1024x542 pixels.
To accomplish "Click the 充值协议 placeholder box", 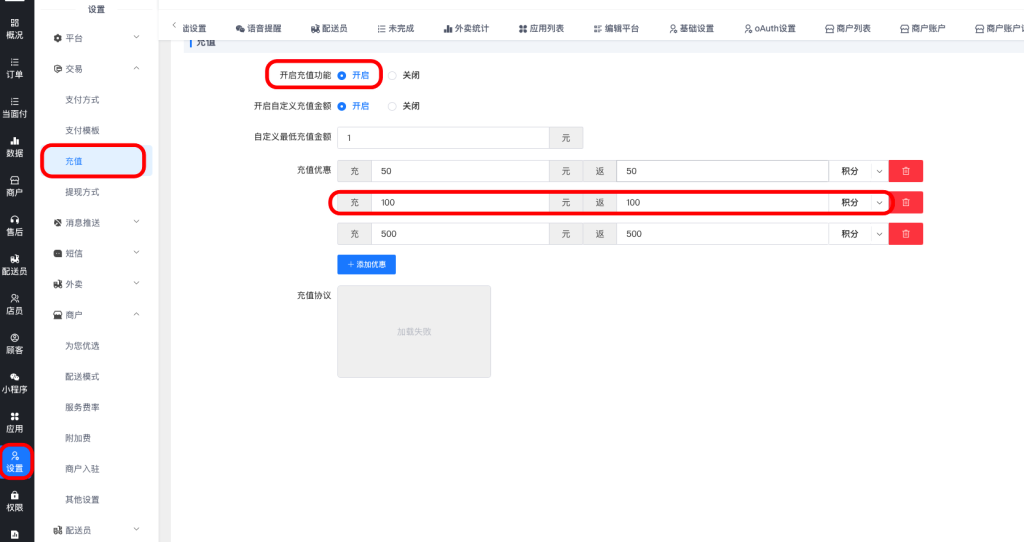I will coord(413,331).
